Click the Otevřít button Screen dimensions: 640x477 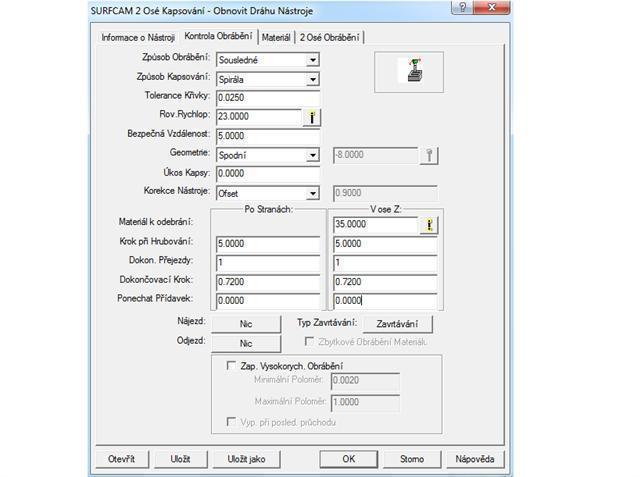121,459
